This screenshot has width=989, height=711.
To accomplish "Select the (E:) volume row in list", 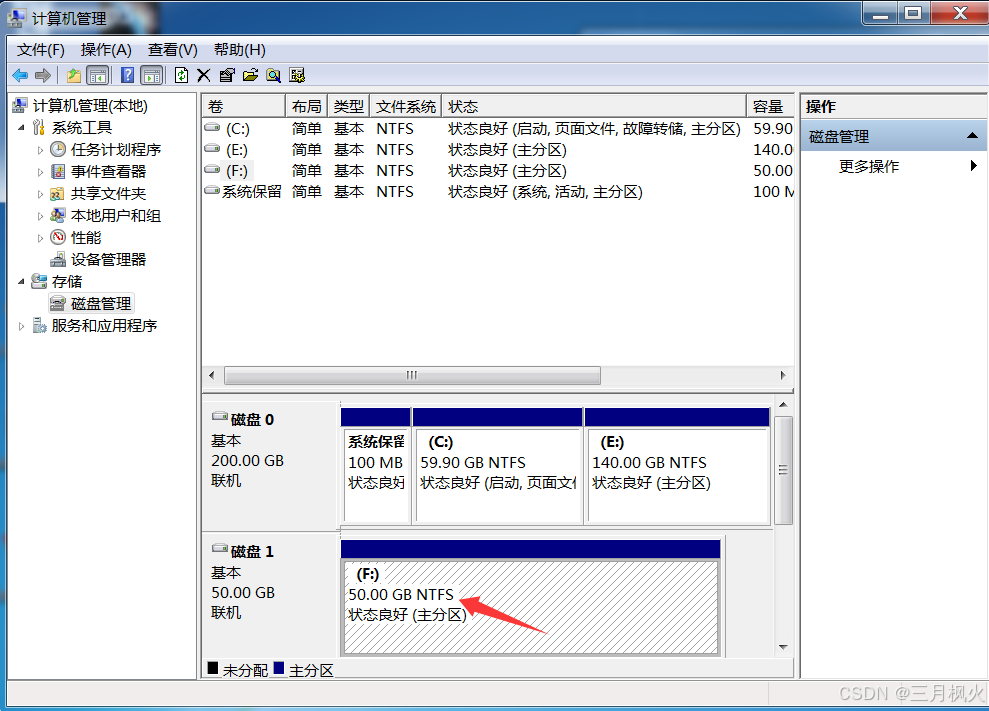I will pyautogui.click(x=498, y=150).
